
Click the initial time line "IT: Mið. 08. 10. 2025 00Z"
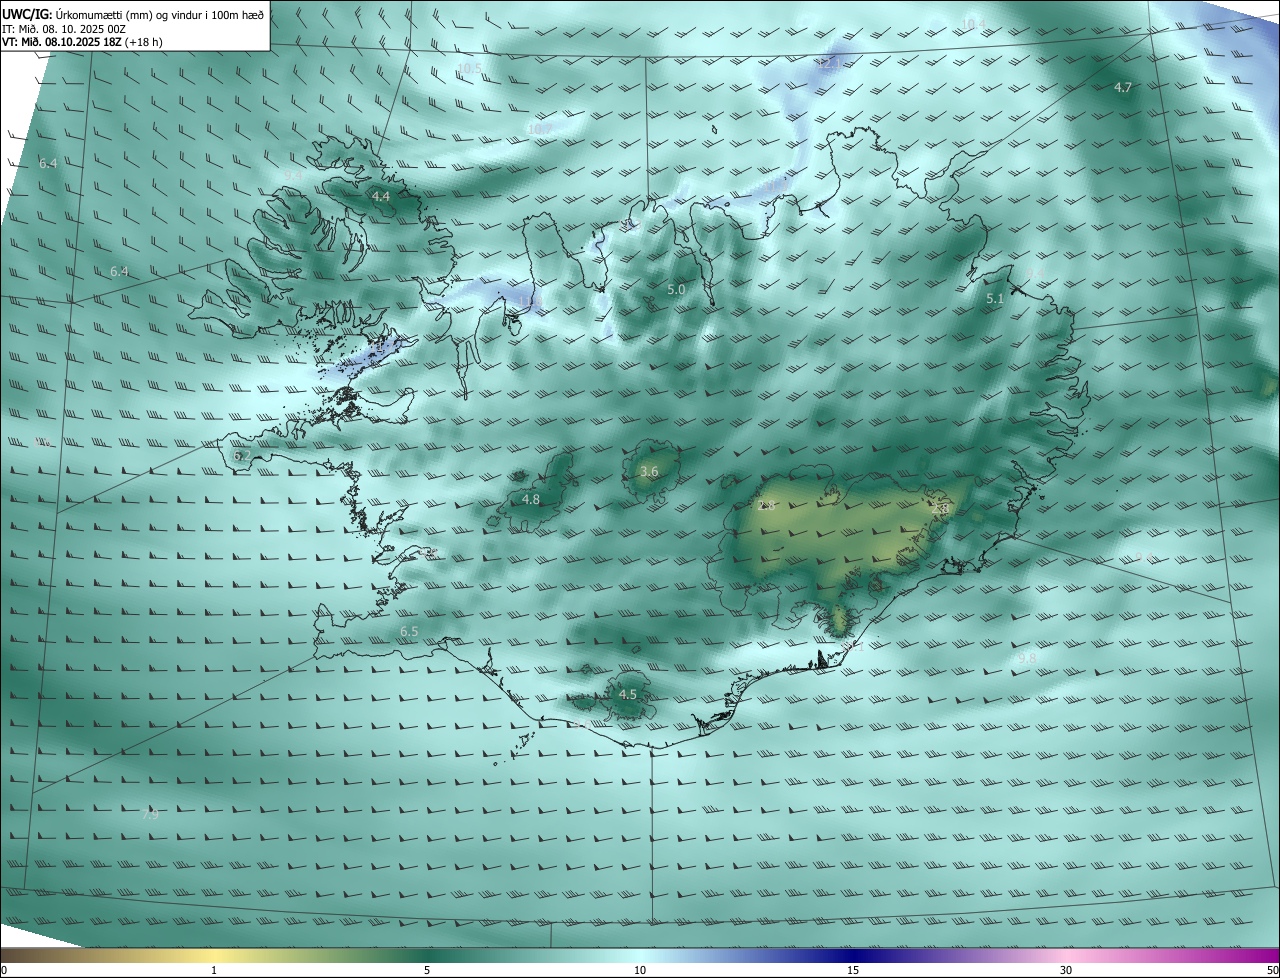(64, 29)
